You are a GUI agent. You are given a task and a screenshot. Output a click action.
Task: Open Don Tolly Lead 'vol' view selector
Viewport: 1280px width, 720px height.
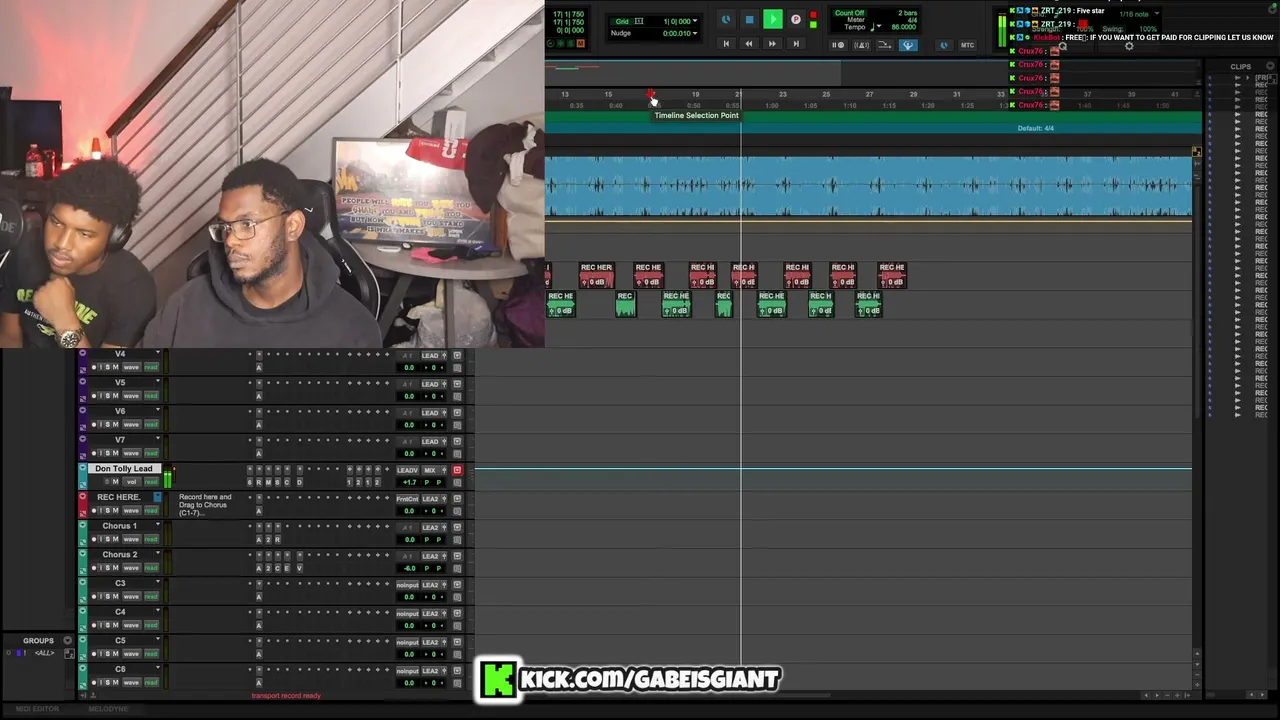[x=131, y=482]
